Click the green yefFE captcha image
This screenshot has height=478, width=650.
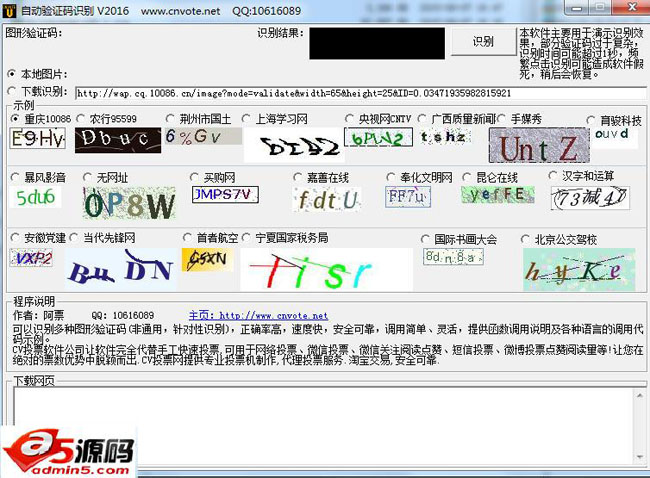click(498, 194)
